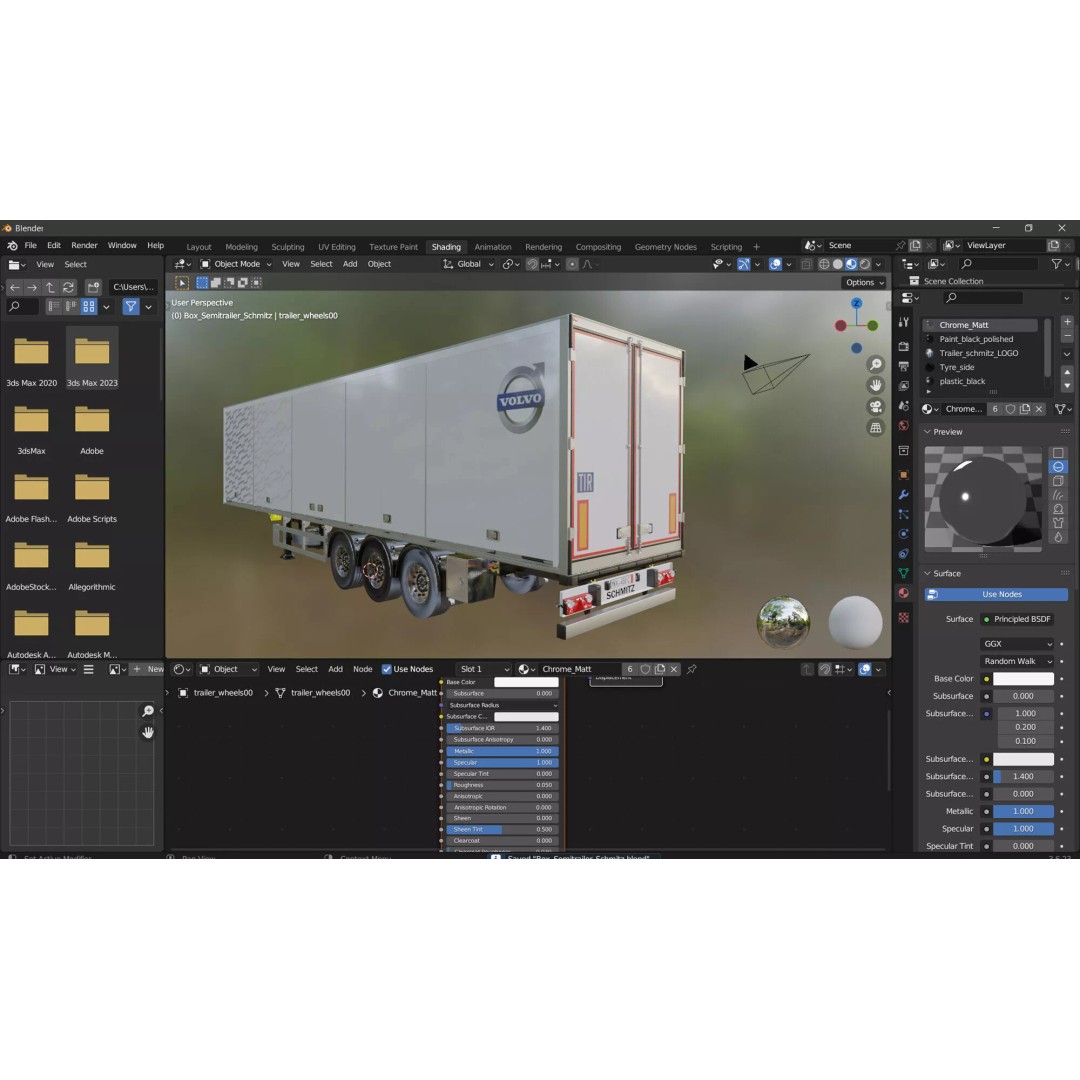The image size is (1080, 1080).
Task: Toggle file browser filter funnel
Action: (130, 307)
